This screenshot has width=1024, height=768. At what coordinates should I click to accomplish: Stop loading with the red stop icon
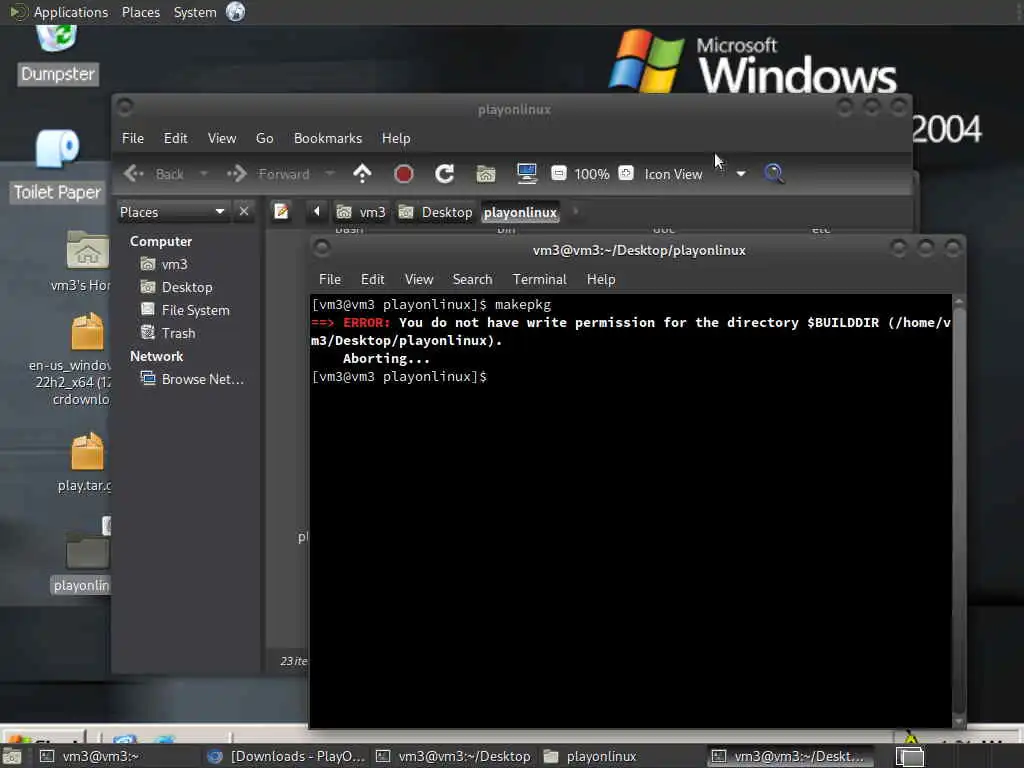pyautogui.click(x=404, y=174)
